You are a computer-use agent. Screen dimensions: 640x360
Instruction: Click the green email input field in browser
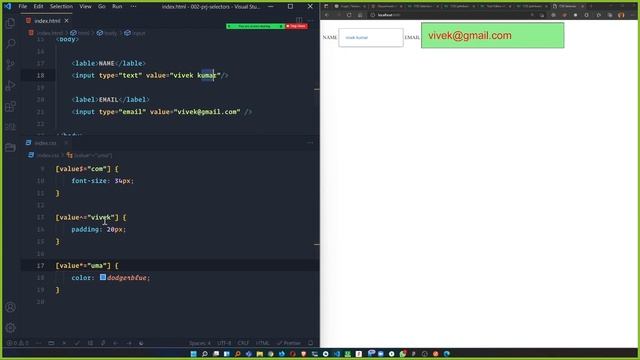pos(492,36)
